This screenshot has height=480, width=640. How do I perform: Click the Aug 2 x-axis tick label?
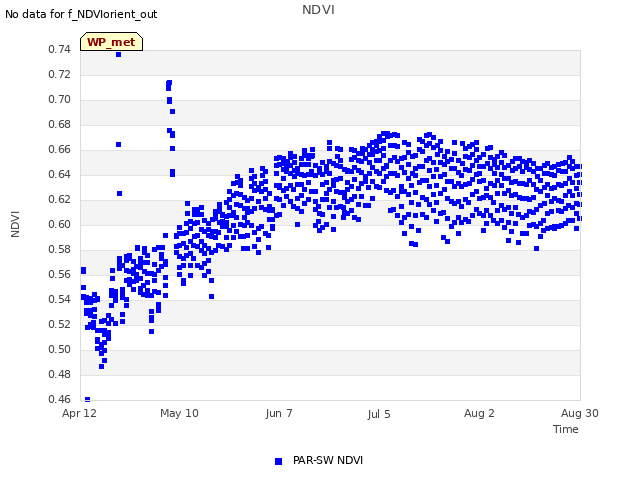(479, 413)
